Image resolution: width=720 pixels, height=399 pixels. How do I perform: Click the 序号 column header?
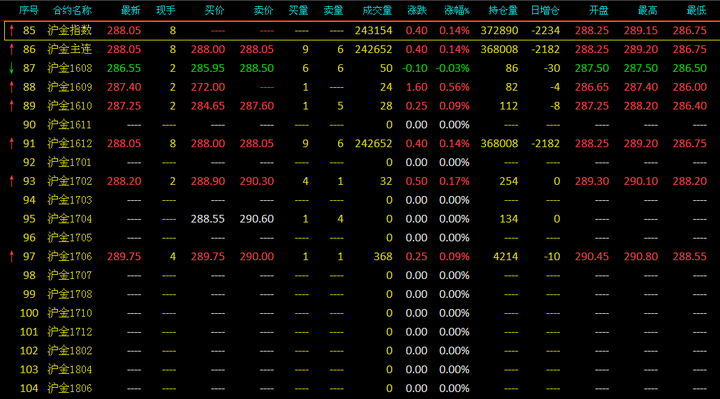28,10
